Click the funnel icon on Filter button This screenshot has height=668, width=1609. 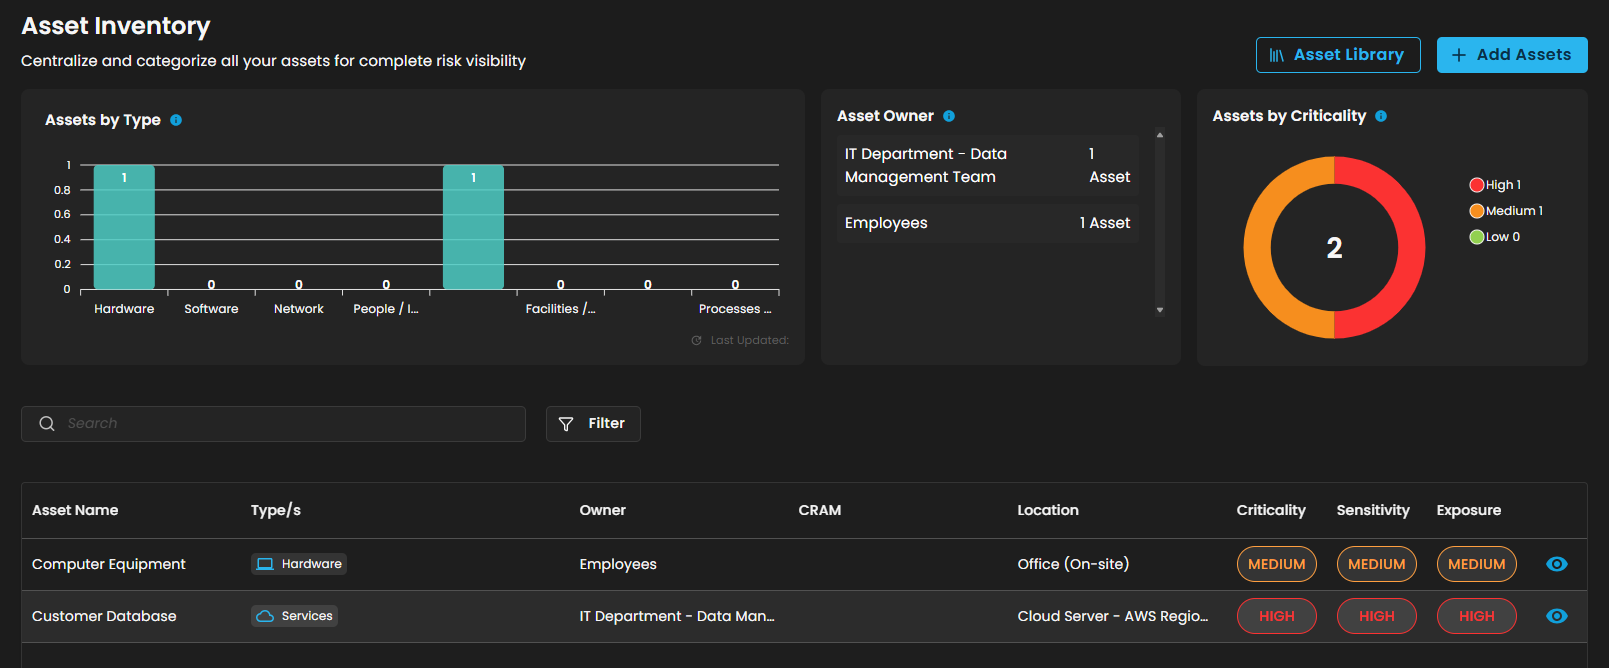pos(566,424)
